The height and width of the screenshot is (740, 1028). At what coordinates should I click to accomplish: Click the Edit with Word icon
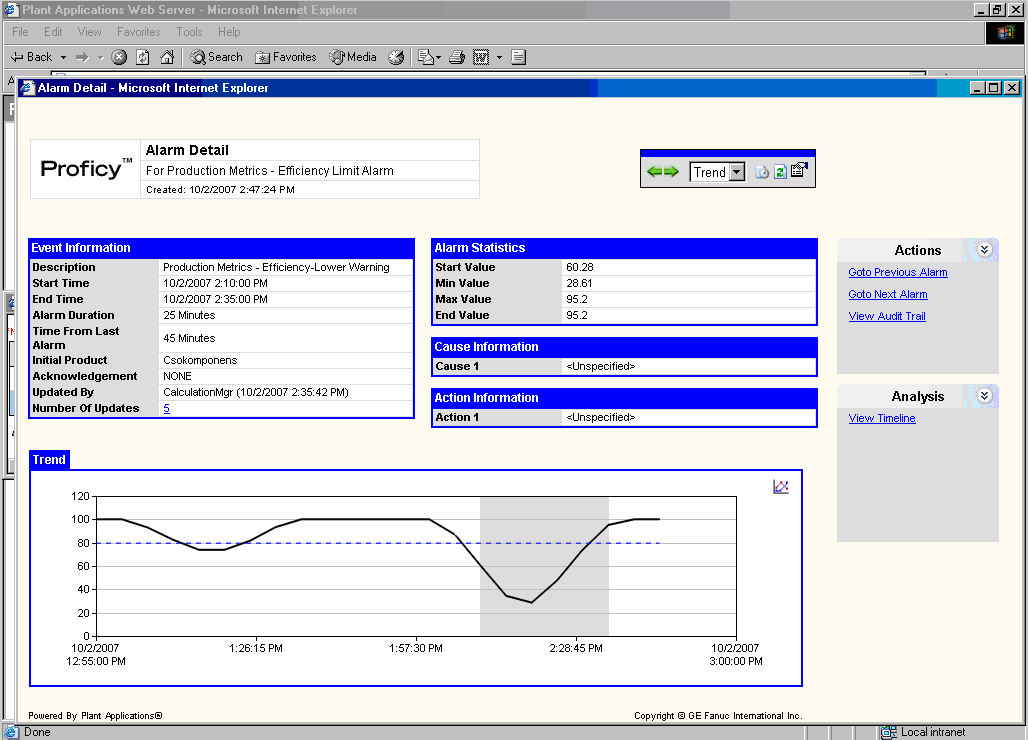click(481, 57)
